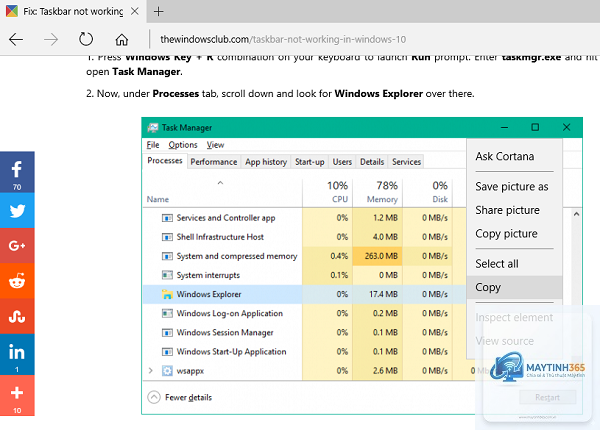600x430 pixels.
Task: Open the File menu in Task Manager
Action: click(x=153, y=145)
